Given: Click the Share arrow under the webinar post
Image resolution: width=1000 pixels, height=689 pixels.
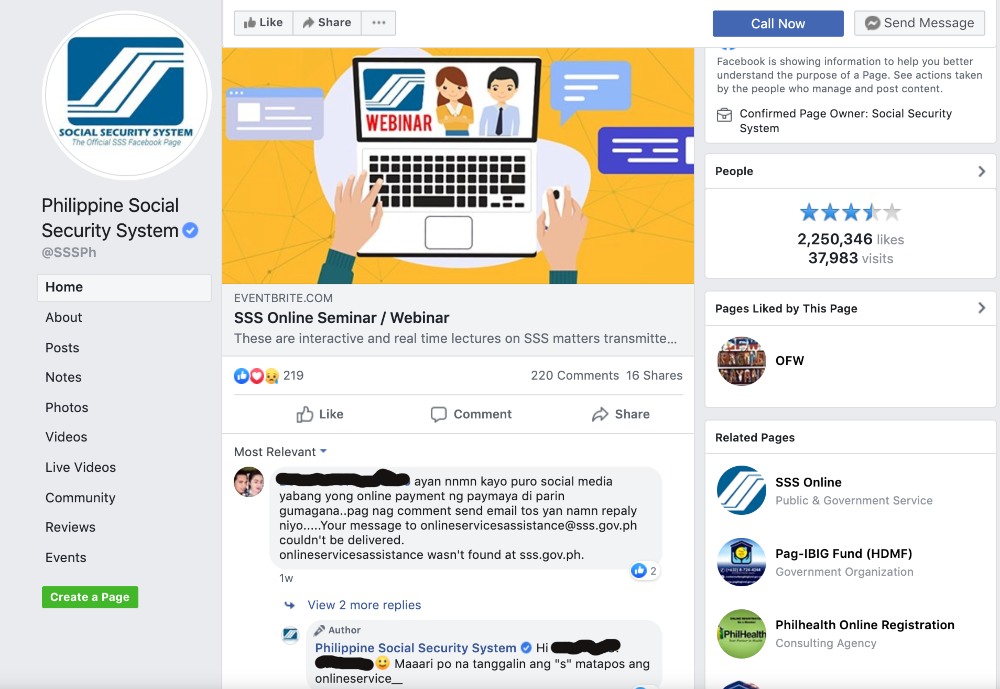Looking at the screenshot, I should click(600, 414).
